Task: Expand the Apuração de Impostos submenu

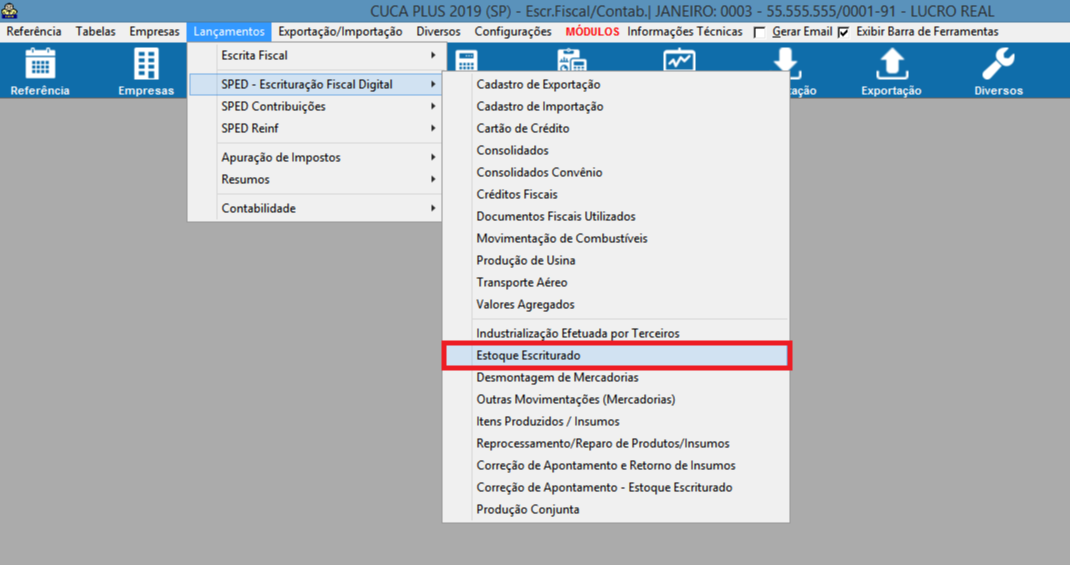Action: coord(315,157)
